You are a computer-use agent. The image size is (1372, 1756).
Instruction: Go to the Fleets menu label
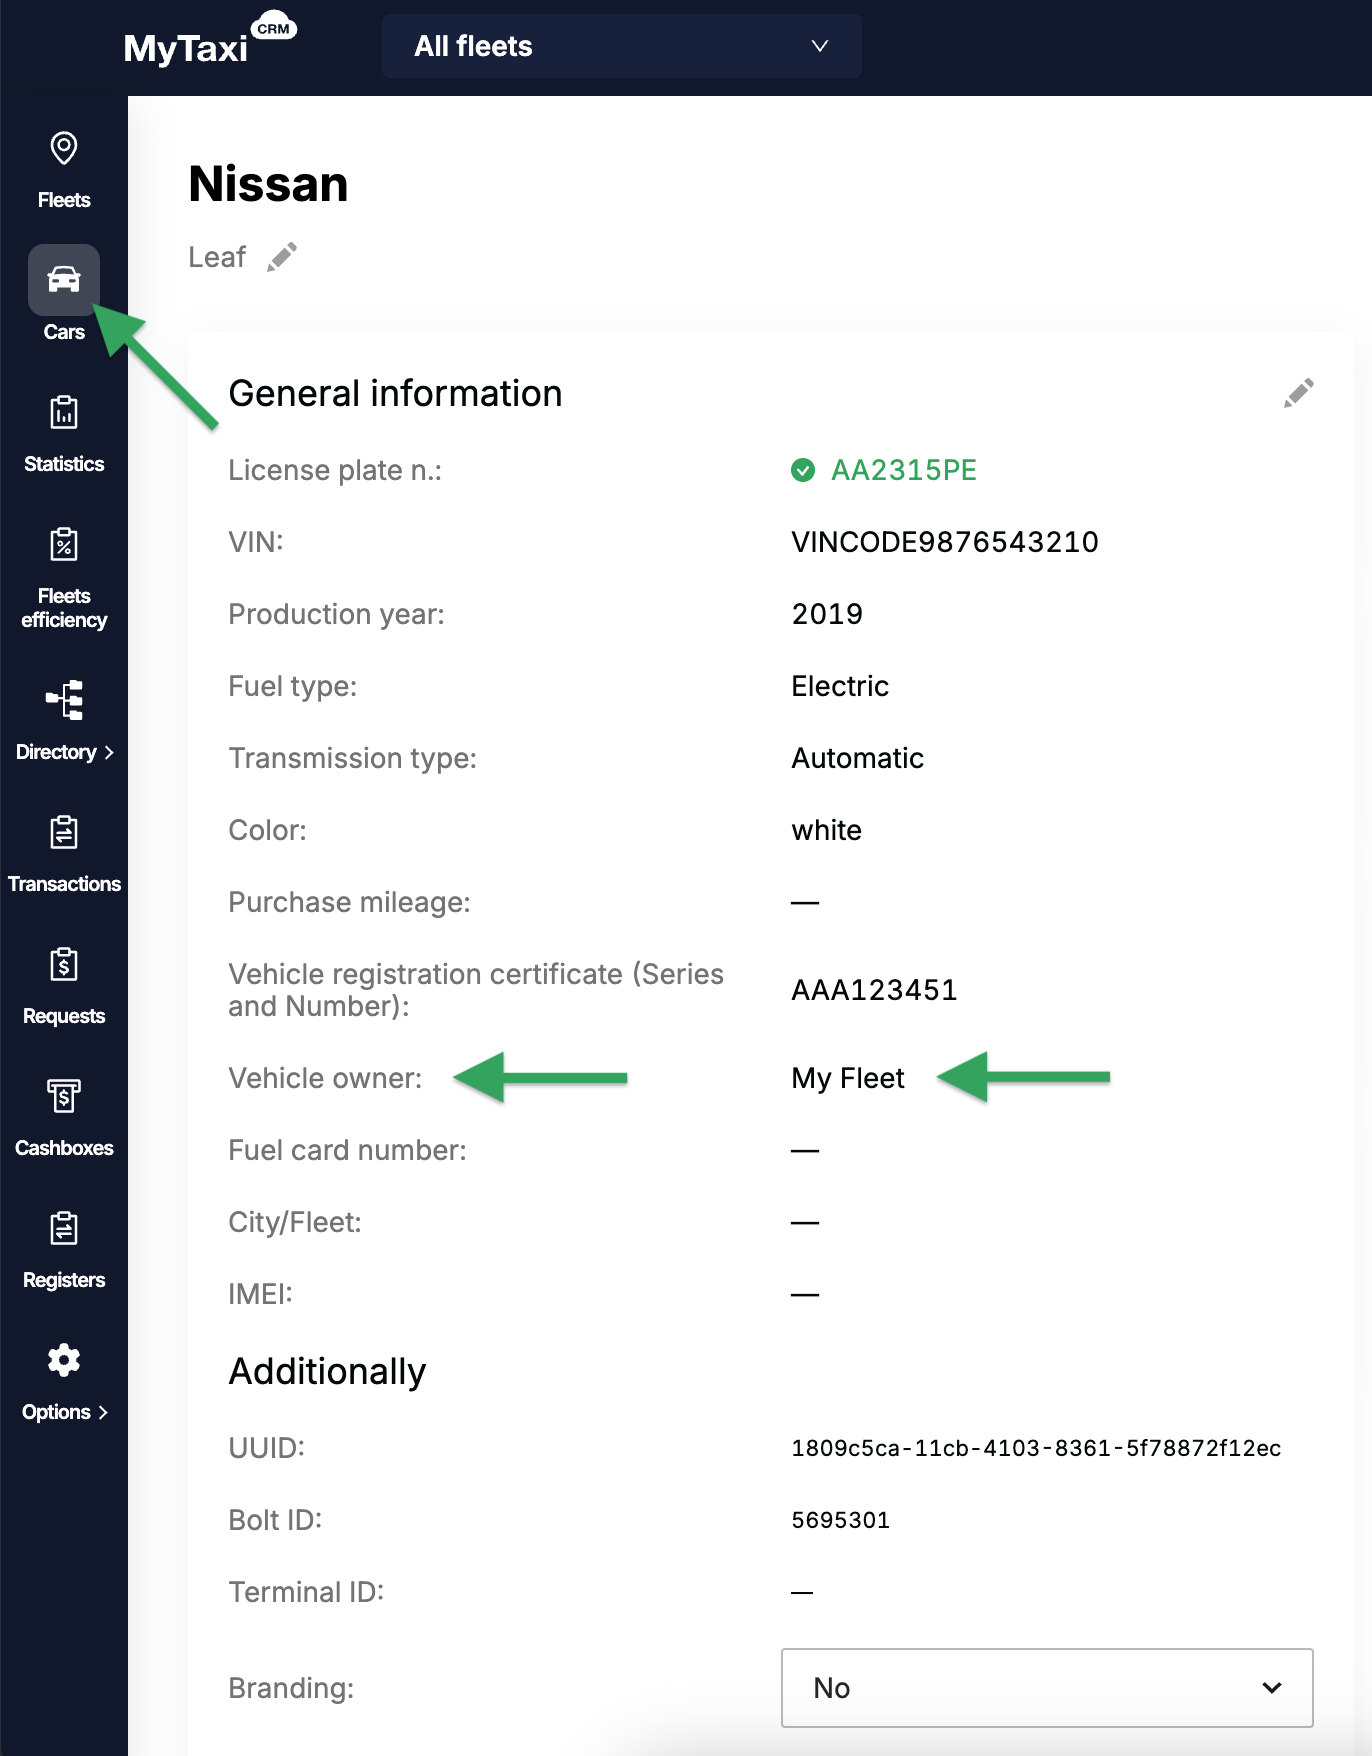pyautogui.click(x=64, y=200)
